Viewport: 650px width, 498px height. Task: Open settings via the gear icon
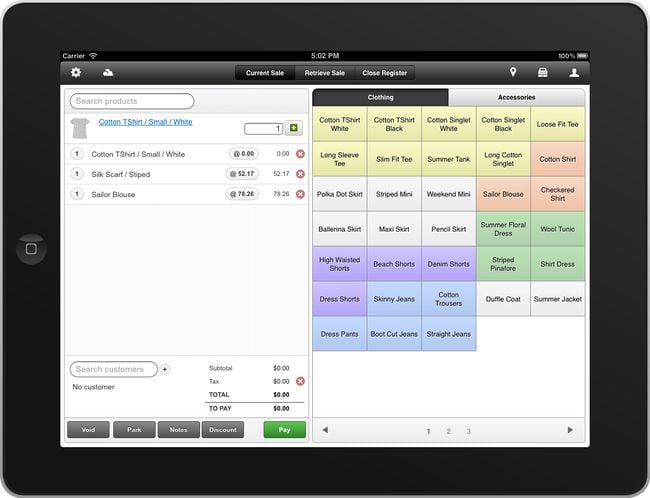[76, 73]
